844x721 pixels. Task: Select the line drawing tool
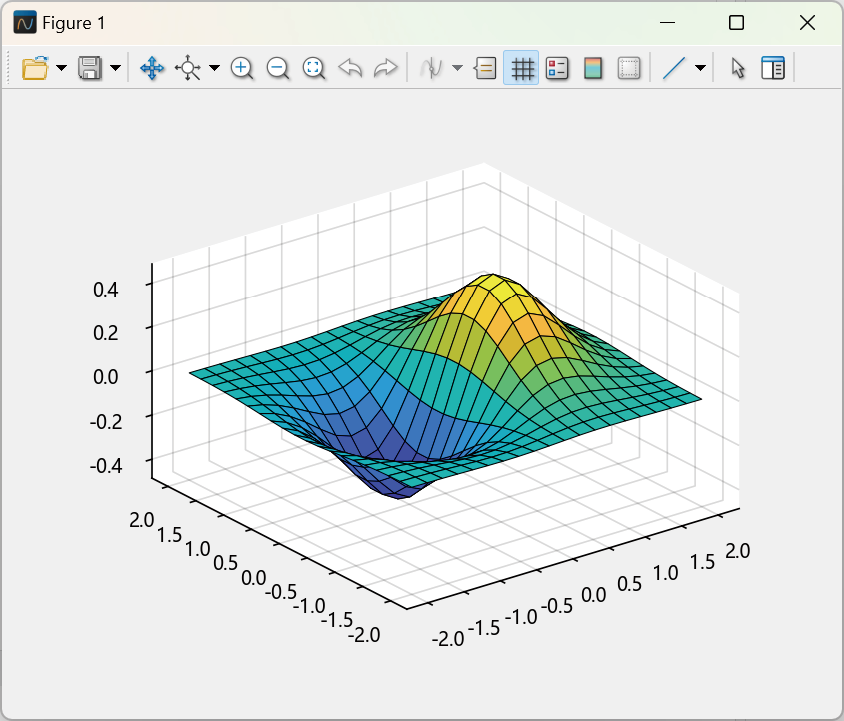tap(674, 68)
